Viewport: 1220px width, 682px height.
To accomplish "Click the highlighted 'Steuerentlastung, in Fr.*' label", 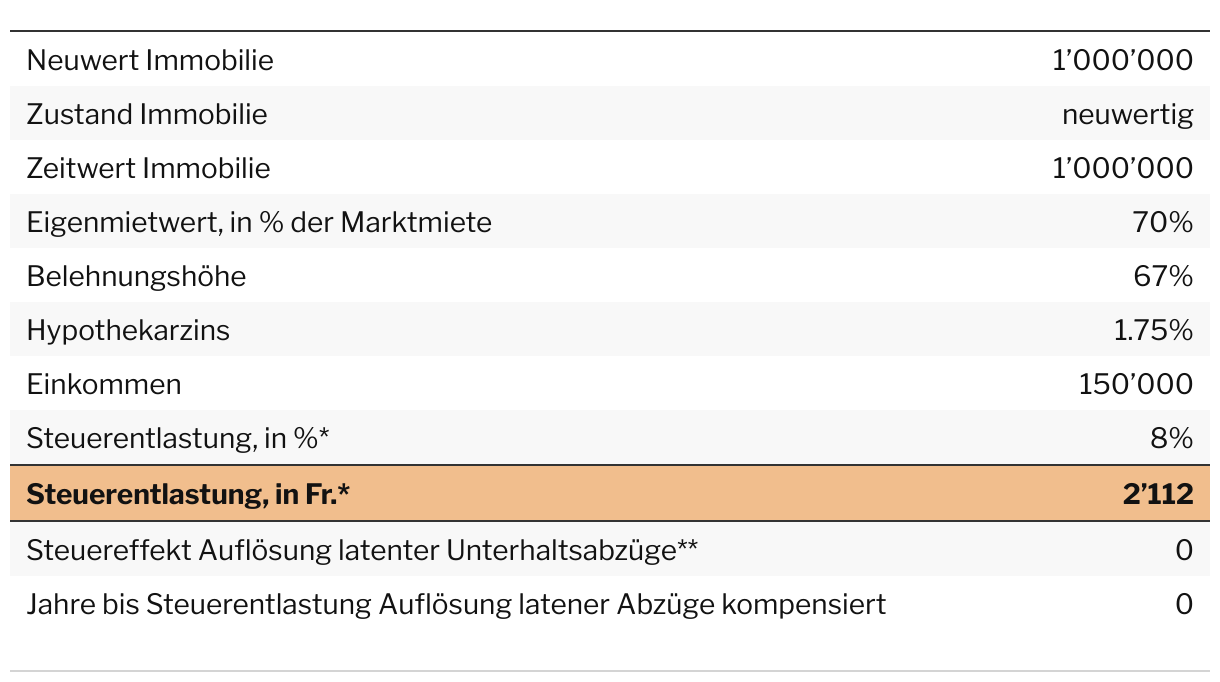I will (x=188, y=494).
